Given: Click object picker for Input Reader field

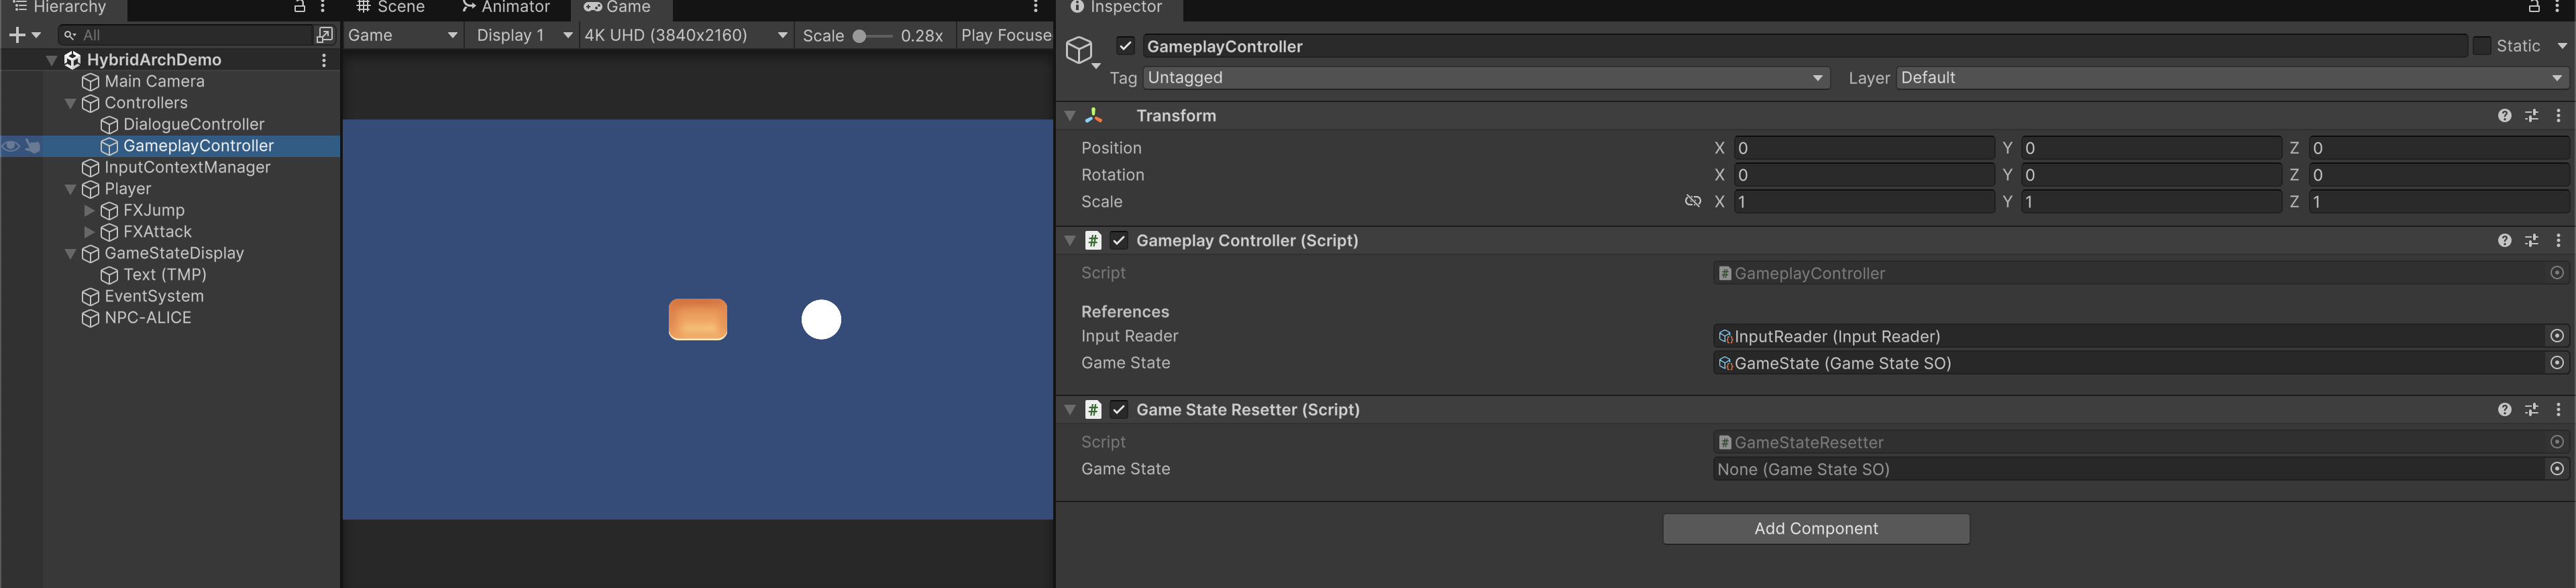Looking at the screenshot, I should point(2556,337).
